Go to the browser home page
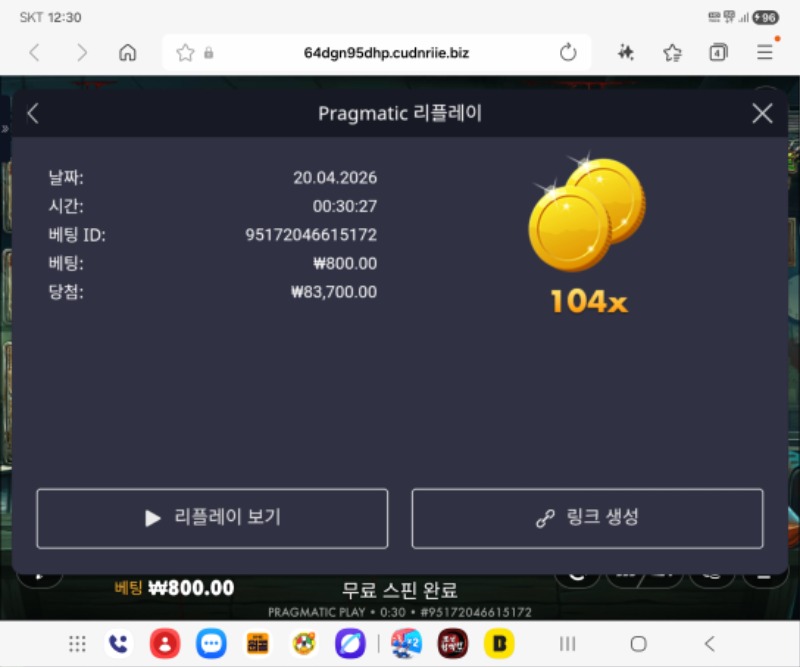This screenshot has width=800, height=667. (127, 53)
